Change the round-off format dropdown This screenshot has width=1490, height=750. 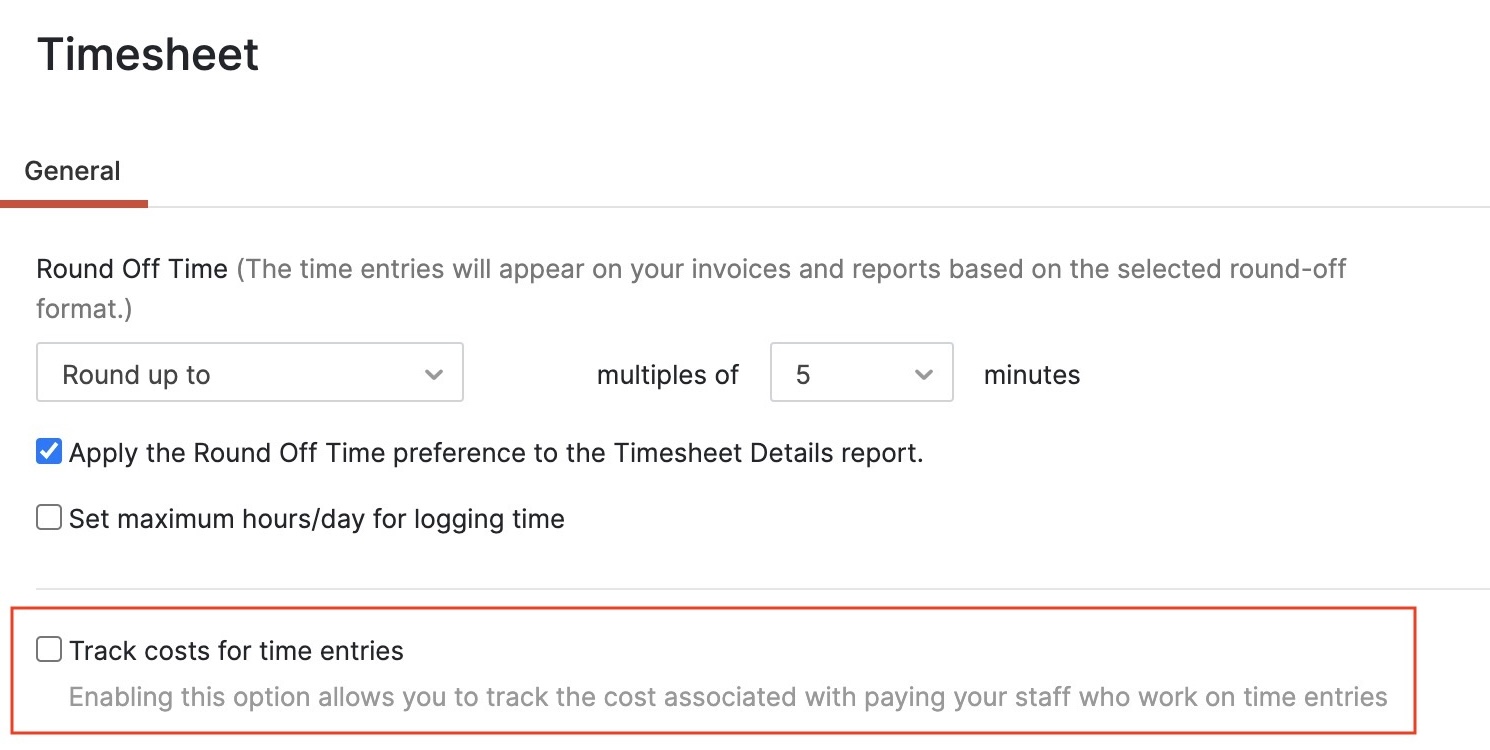tap(249, 373)
